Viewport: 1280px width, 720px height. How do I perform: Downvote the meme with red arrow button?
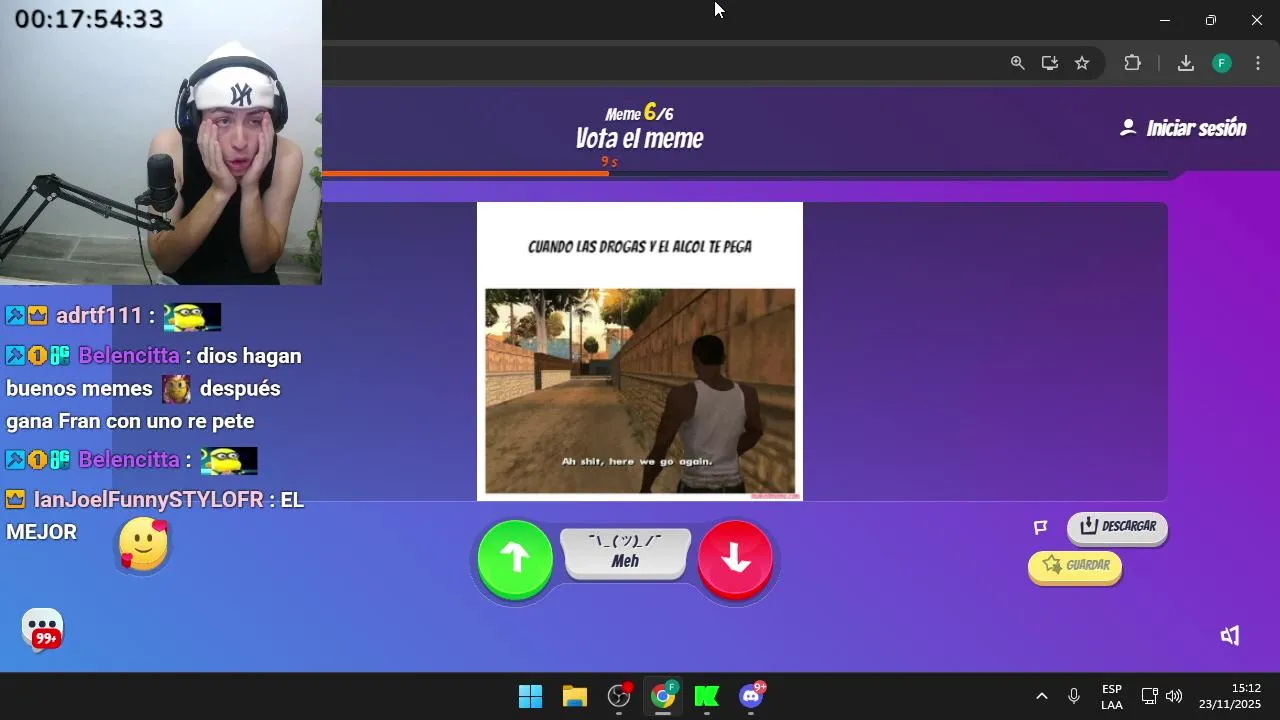click(x=736, y=559)
